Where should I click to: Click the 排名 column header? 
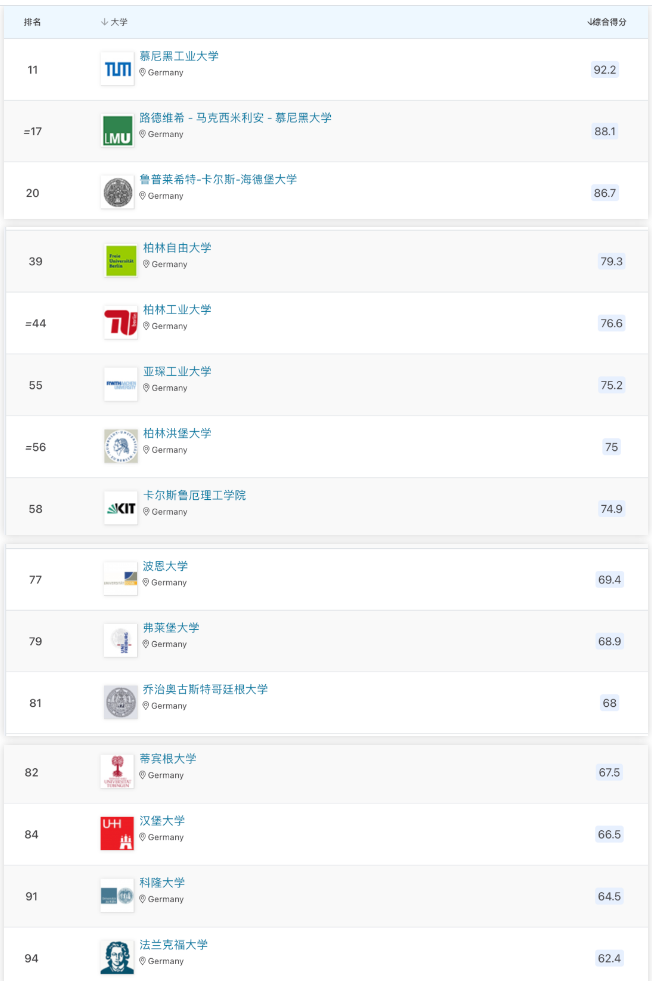click(x=33, y=22)
